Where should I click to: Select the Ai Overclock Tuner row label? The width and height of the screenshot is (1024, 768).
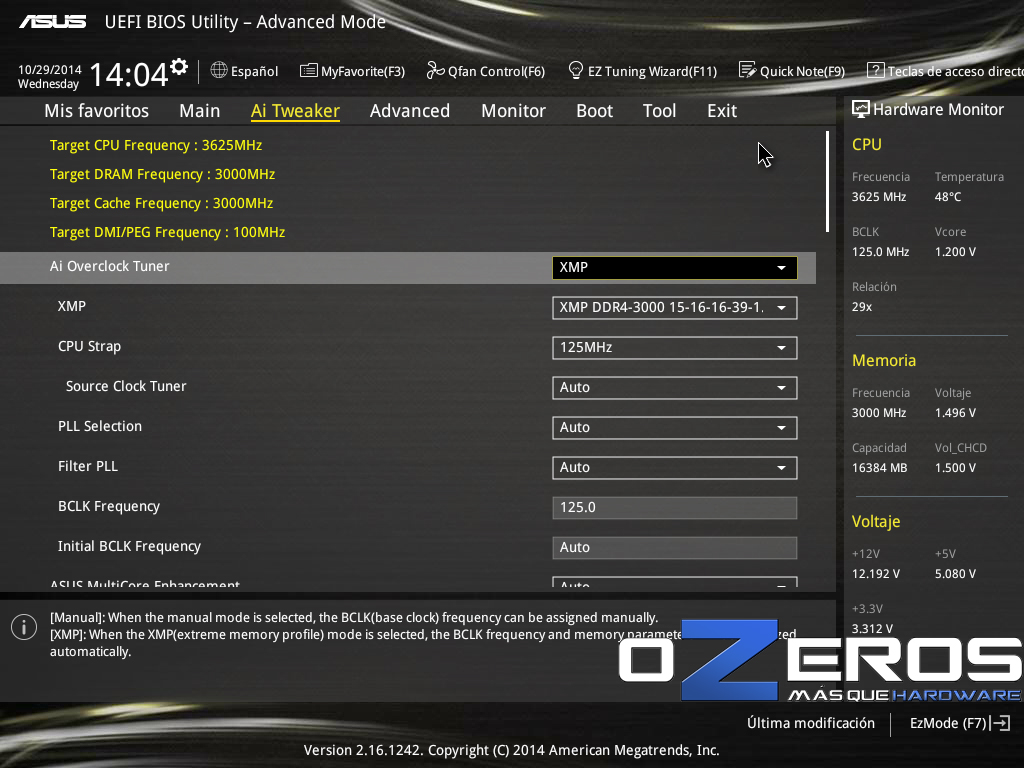pyautogui.click(x=110, y=266)
